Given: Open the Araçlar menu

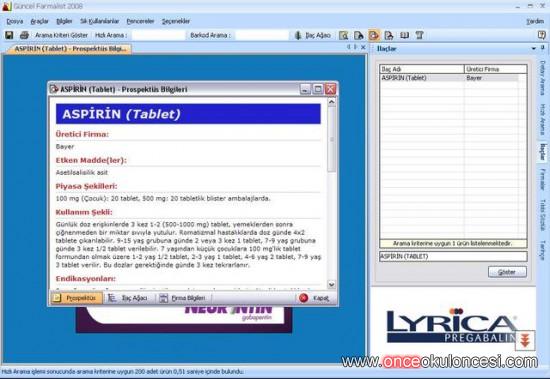Looking at the screenshot, I should click(x=39, y=21).
